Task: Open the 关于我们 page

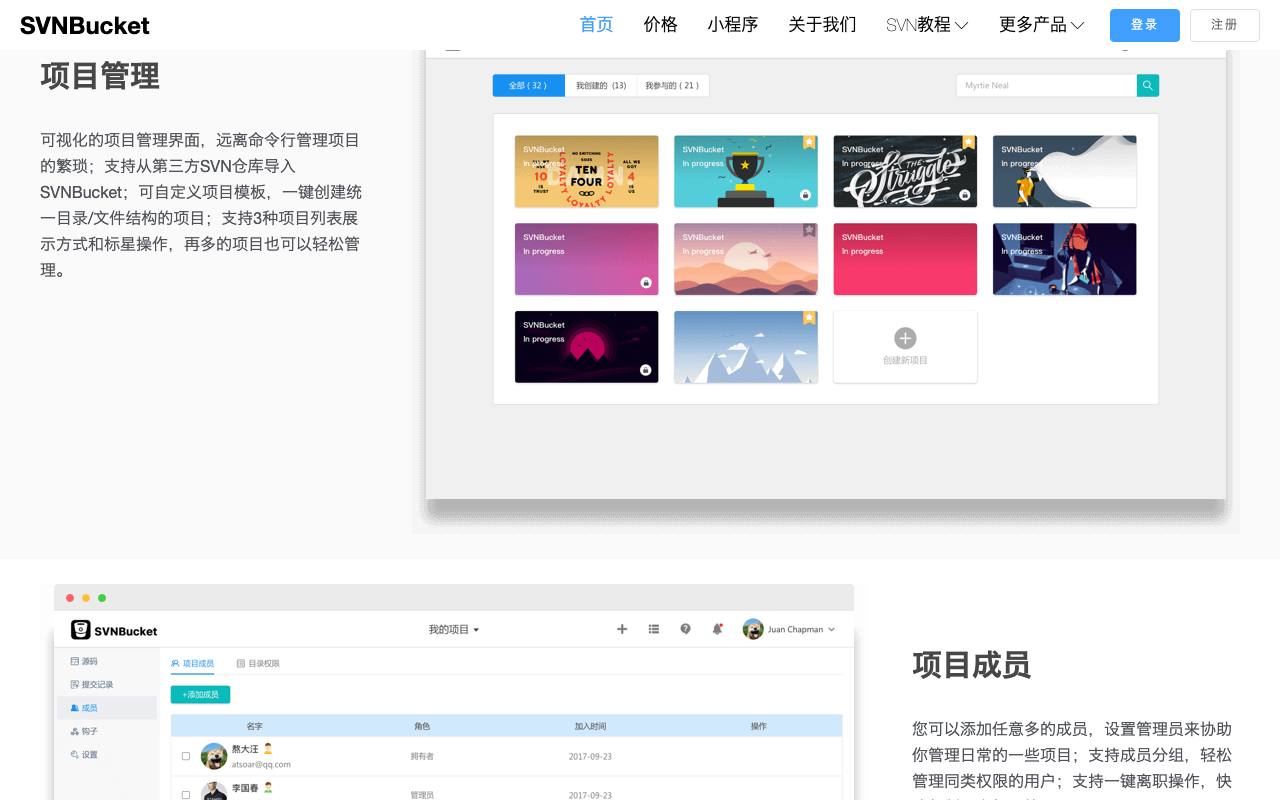Action: pyautogui.click(x=822, y=25)
